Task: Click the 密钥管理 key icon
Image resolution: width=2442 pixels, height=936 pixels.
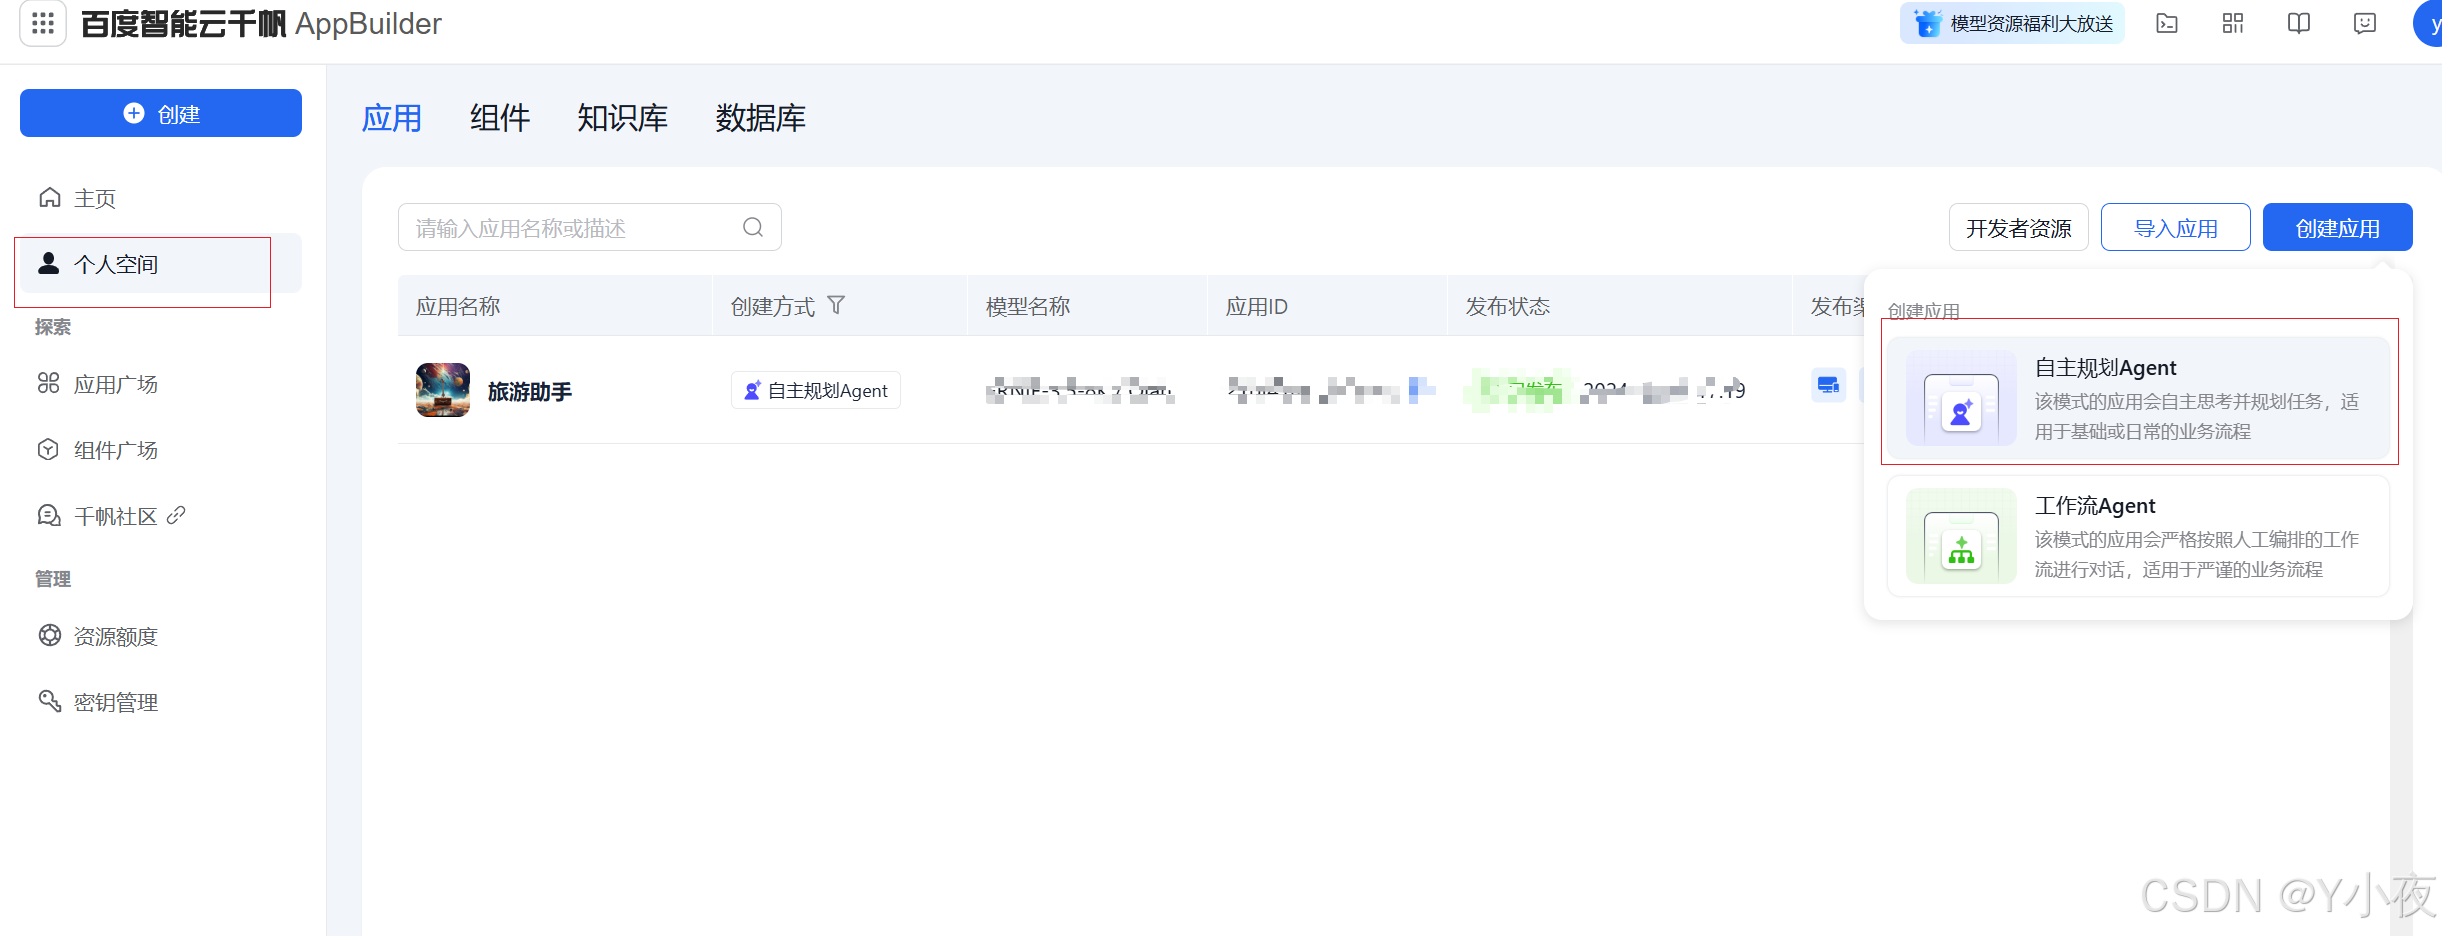Action: click(49, 701)
